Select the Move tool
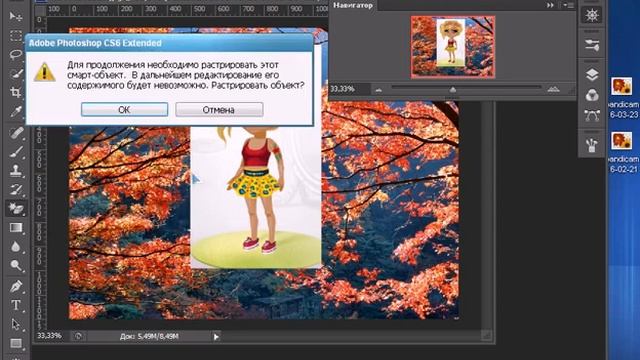The height and width of the screenshot is (360, 640). click(x=16, y=16)
